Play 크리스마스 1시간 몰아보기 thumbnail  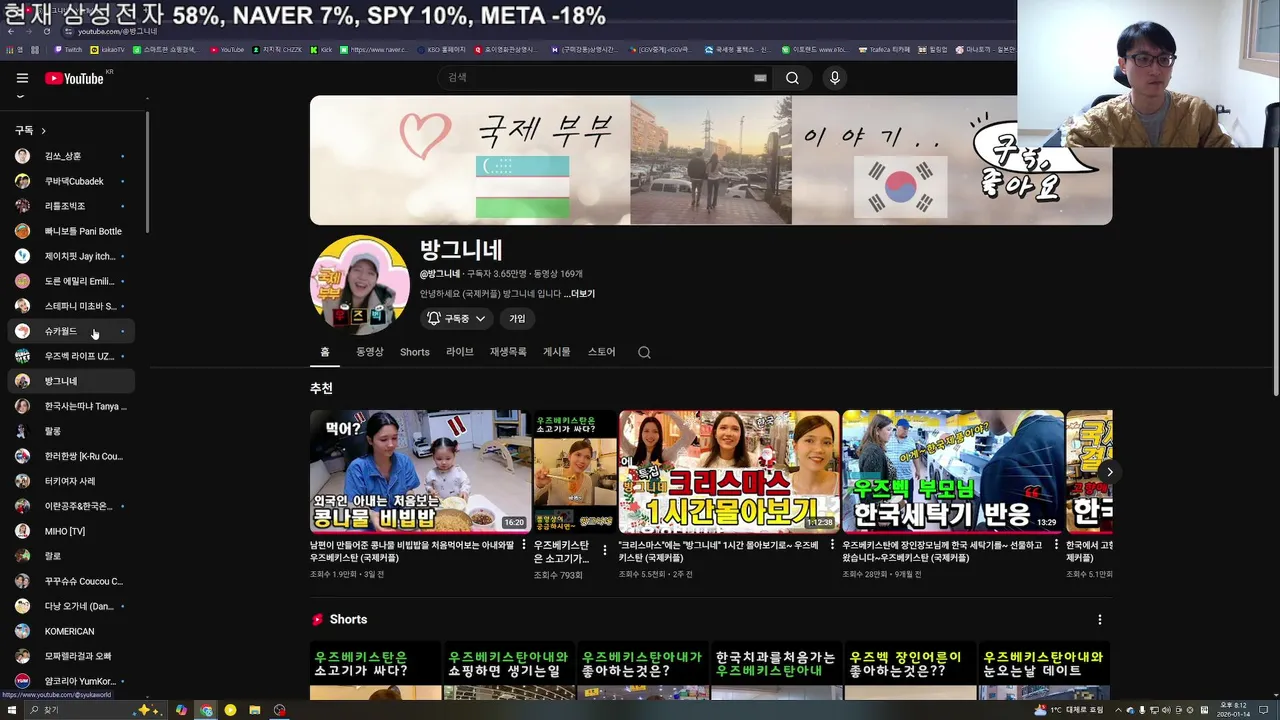point(729,471)
